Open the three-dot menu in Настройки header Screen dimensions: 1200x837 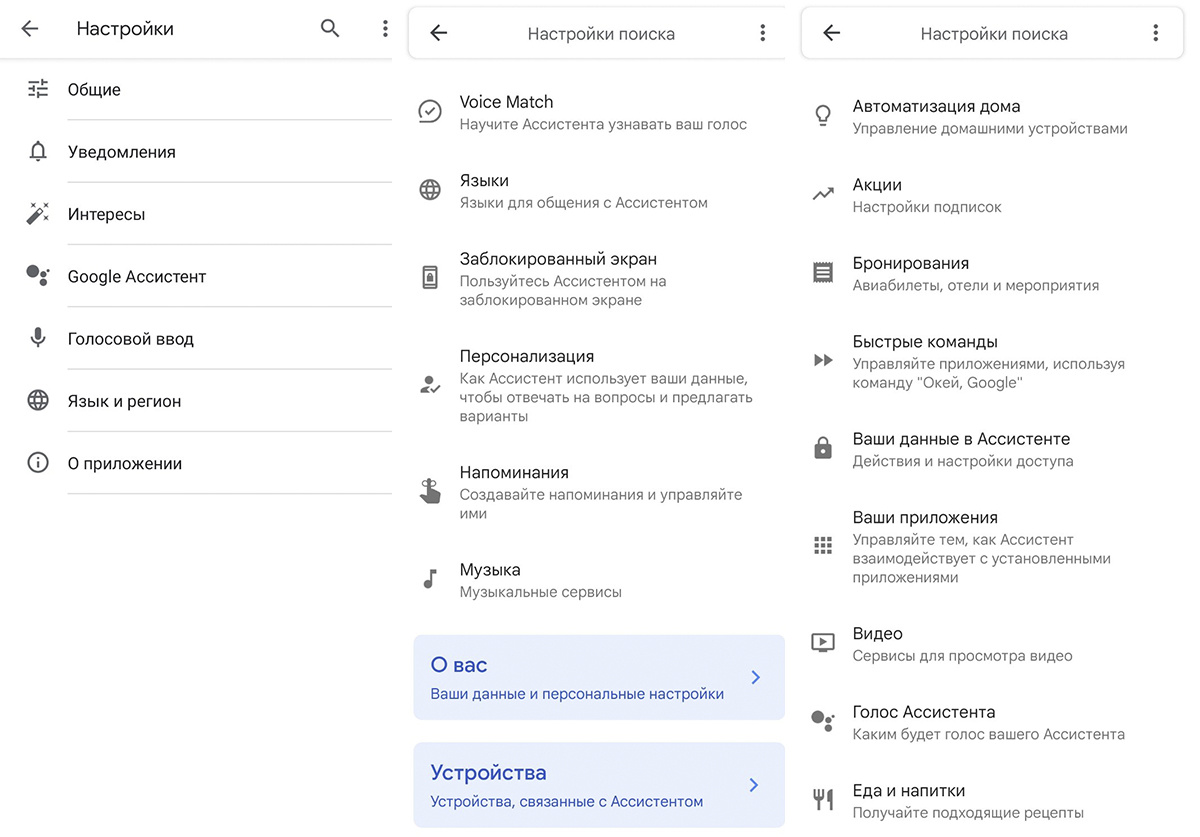[385, 29]
